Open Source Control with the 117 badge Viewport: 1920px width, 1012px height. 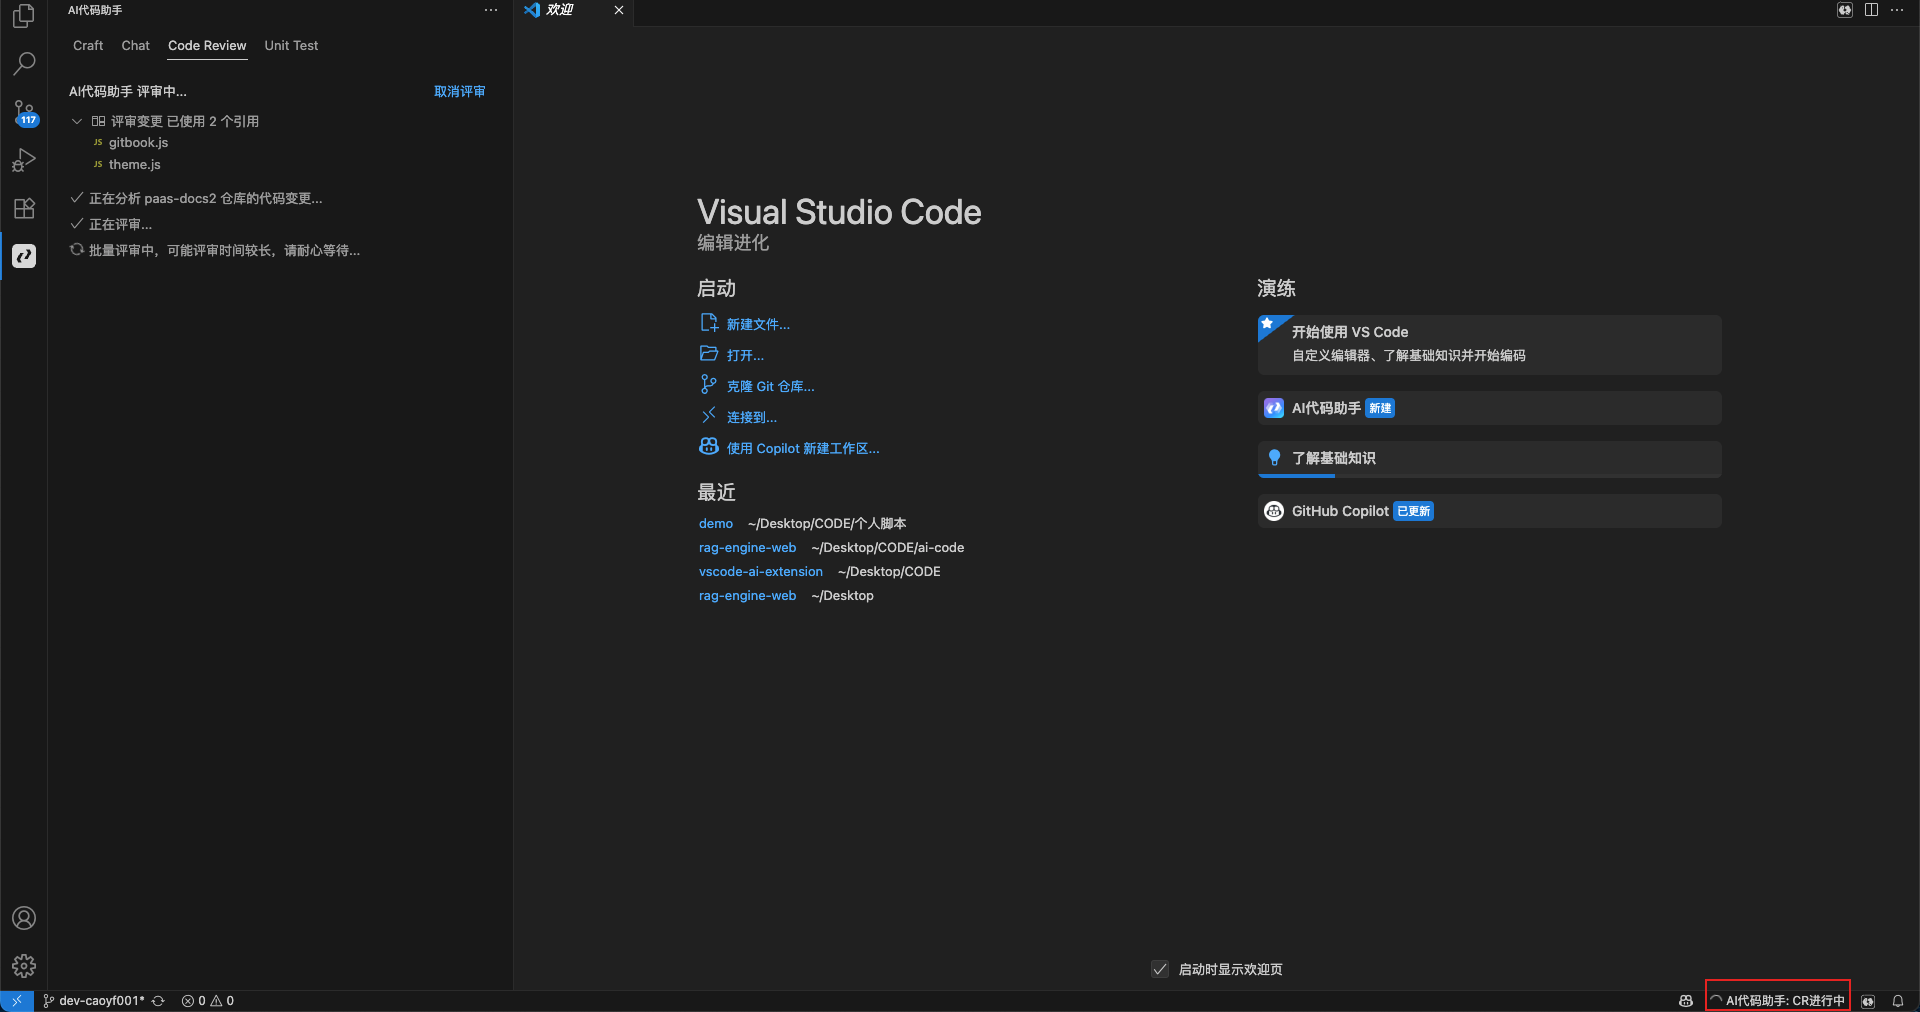[24, 112]
